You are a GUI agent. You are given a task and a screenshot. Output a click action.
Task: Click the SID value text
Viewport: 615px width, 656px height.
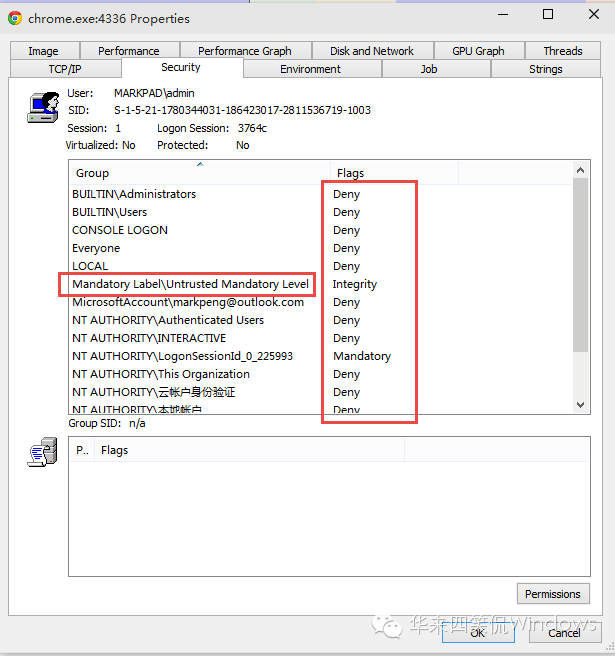click(x=242, y=110)
